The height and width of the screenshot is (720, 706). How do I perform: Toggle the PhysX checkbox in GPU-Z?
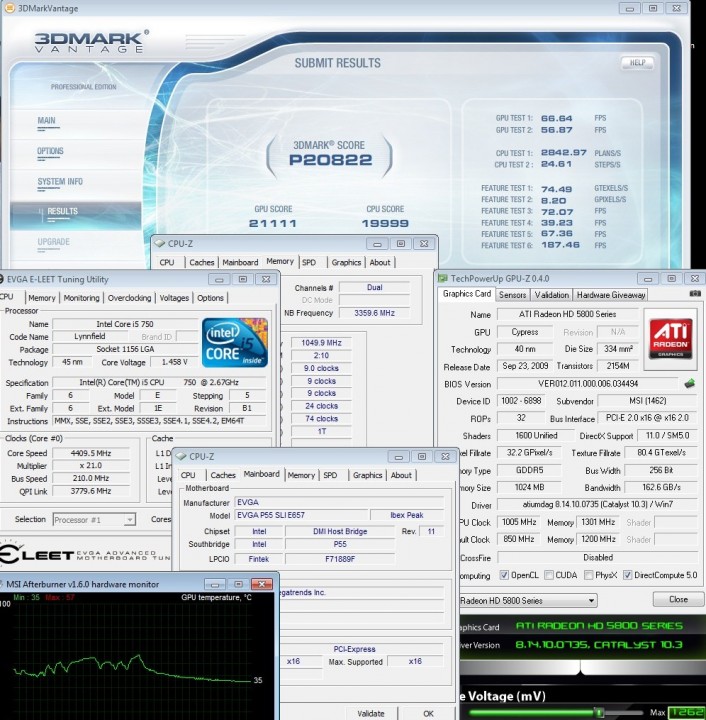[588, 575]
